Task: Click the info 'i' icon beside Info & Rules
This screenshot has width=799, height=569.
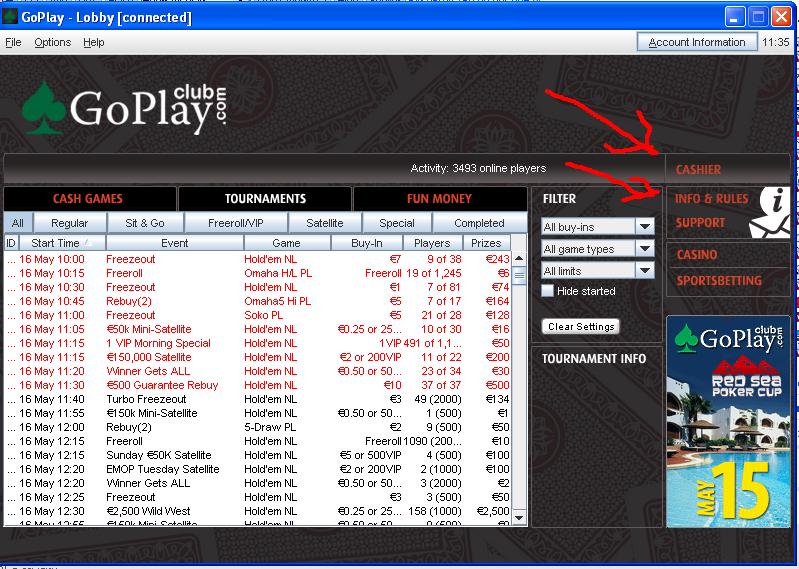Action: (775, 200)
